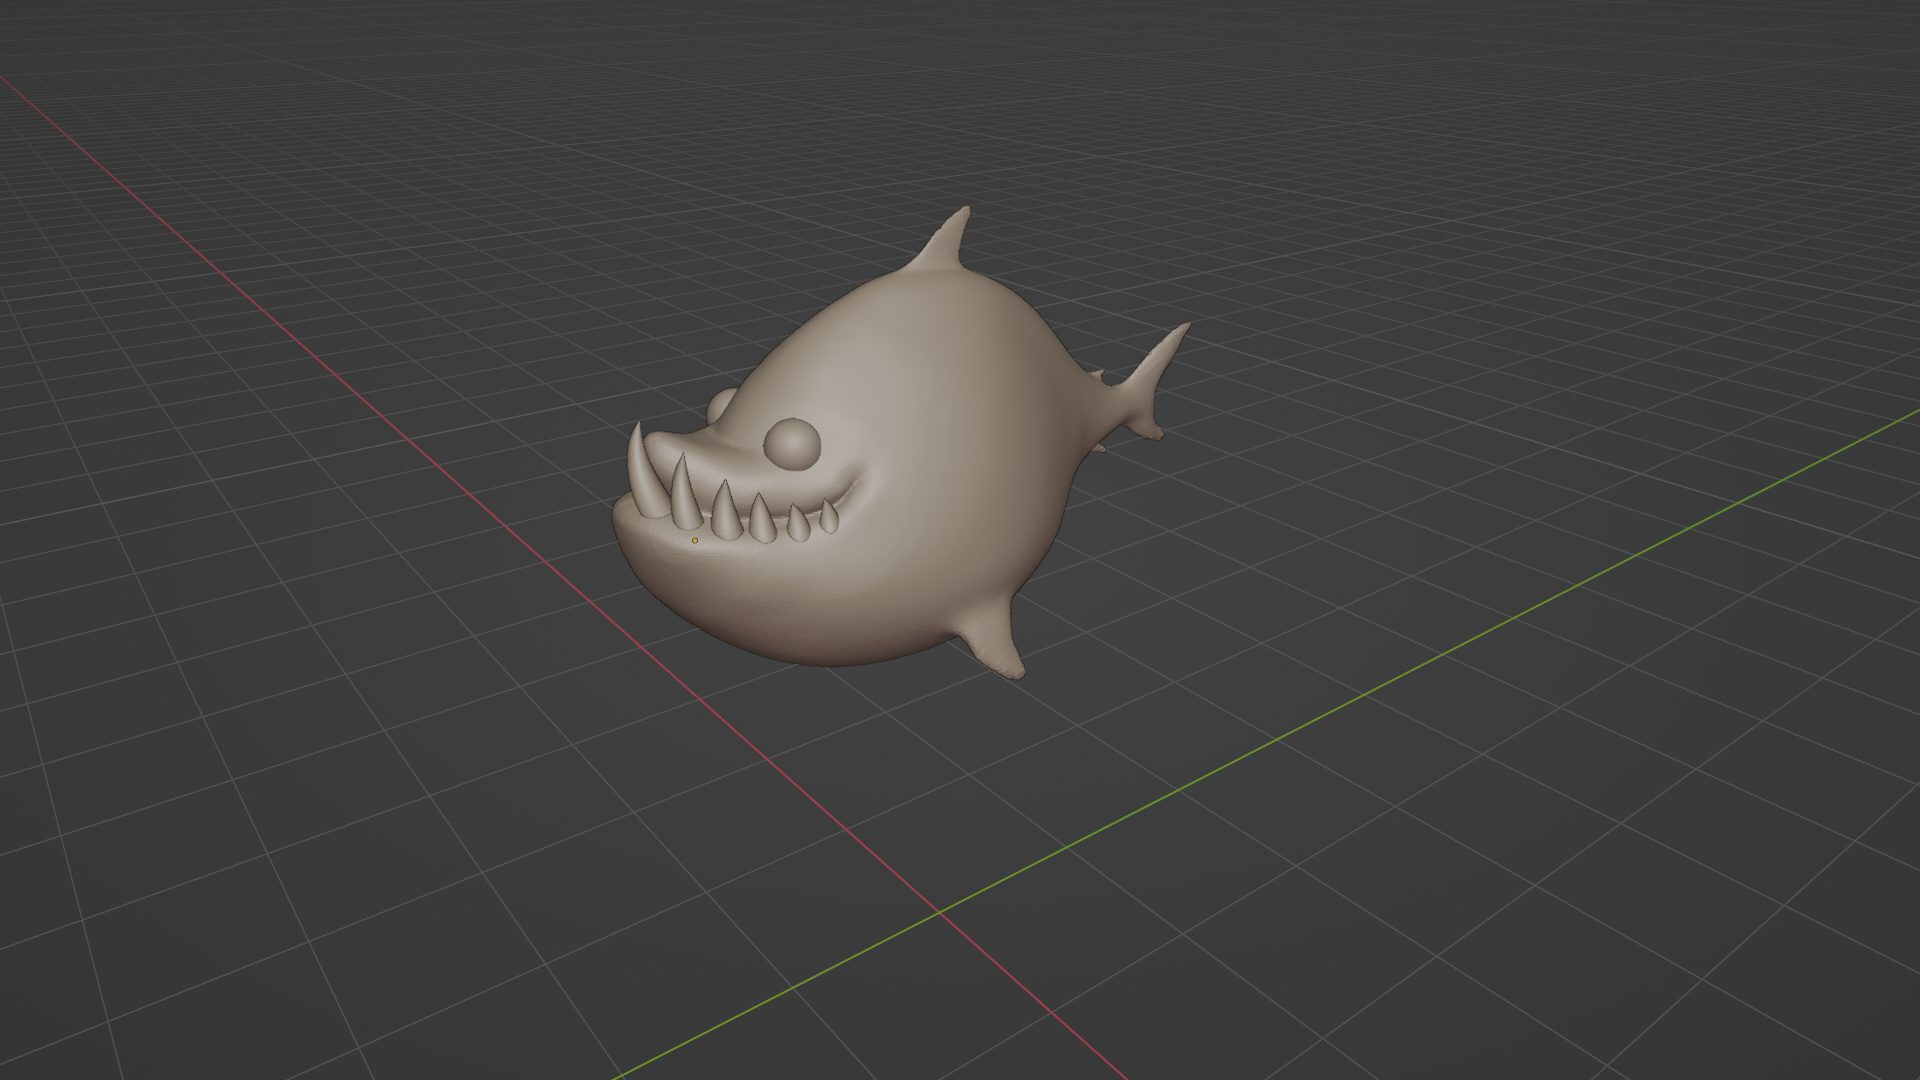
Task: Click the fifth small tooth in the mouth
Action: [x=797, y=523]
